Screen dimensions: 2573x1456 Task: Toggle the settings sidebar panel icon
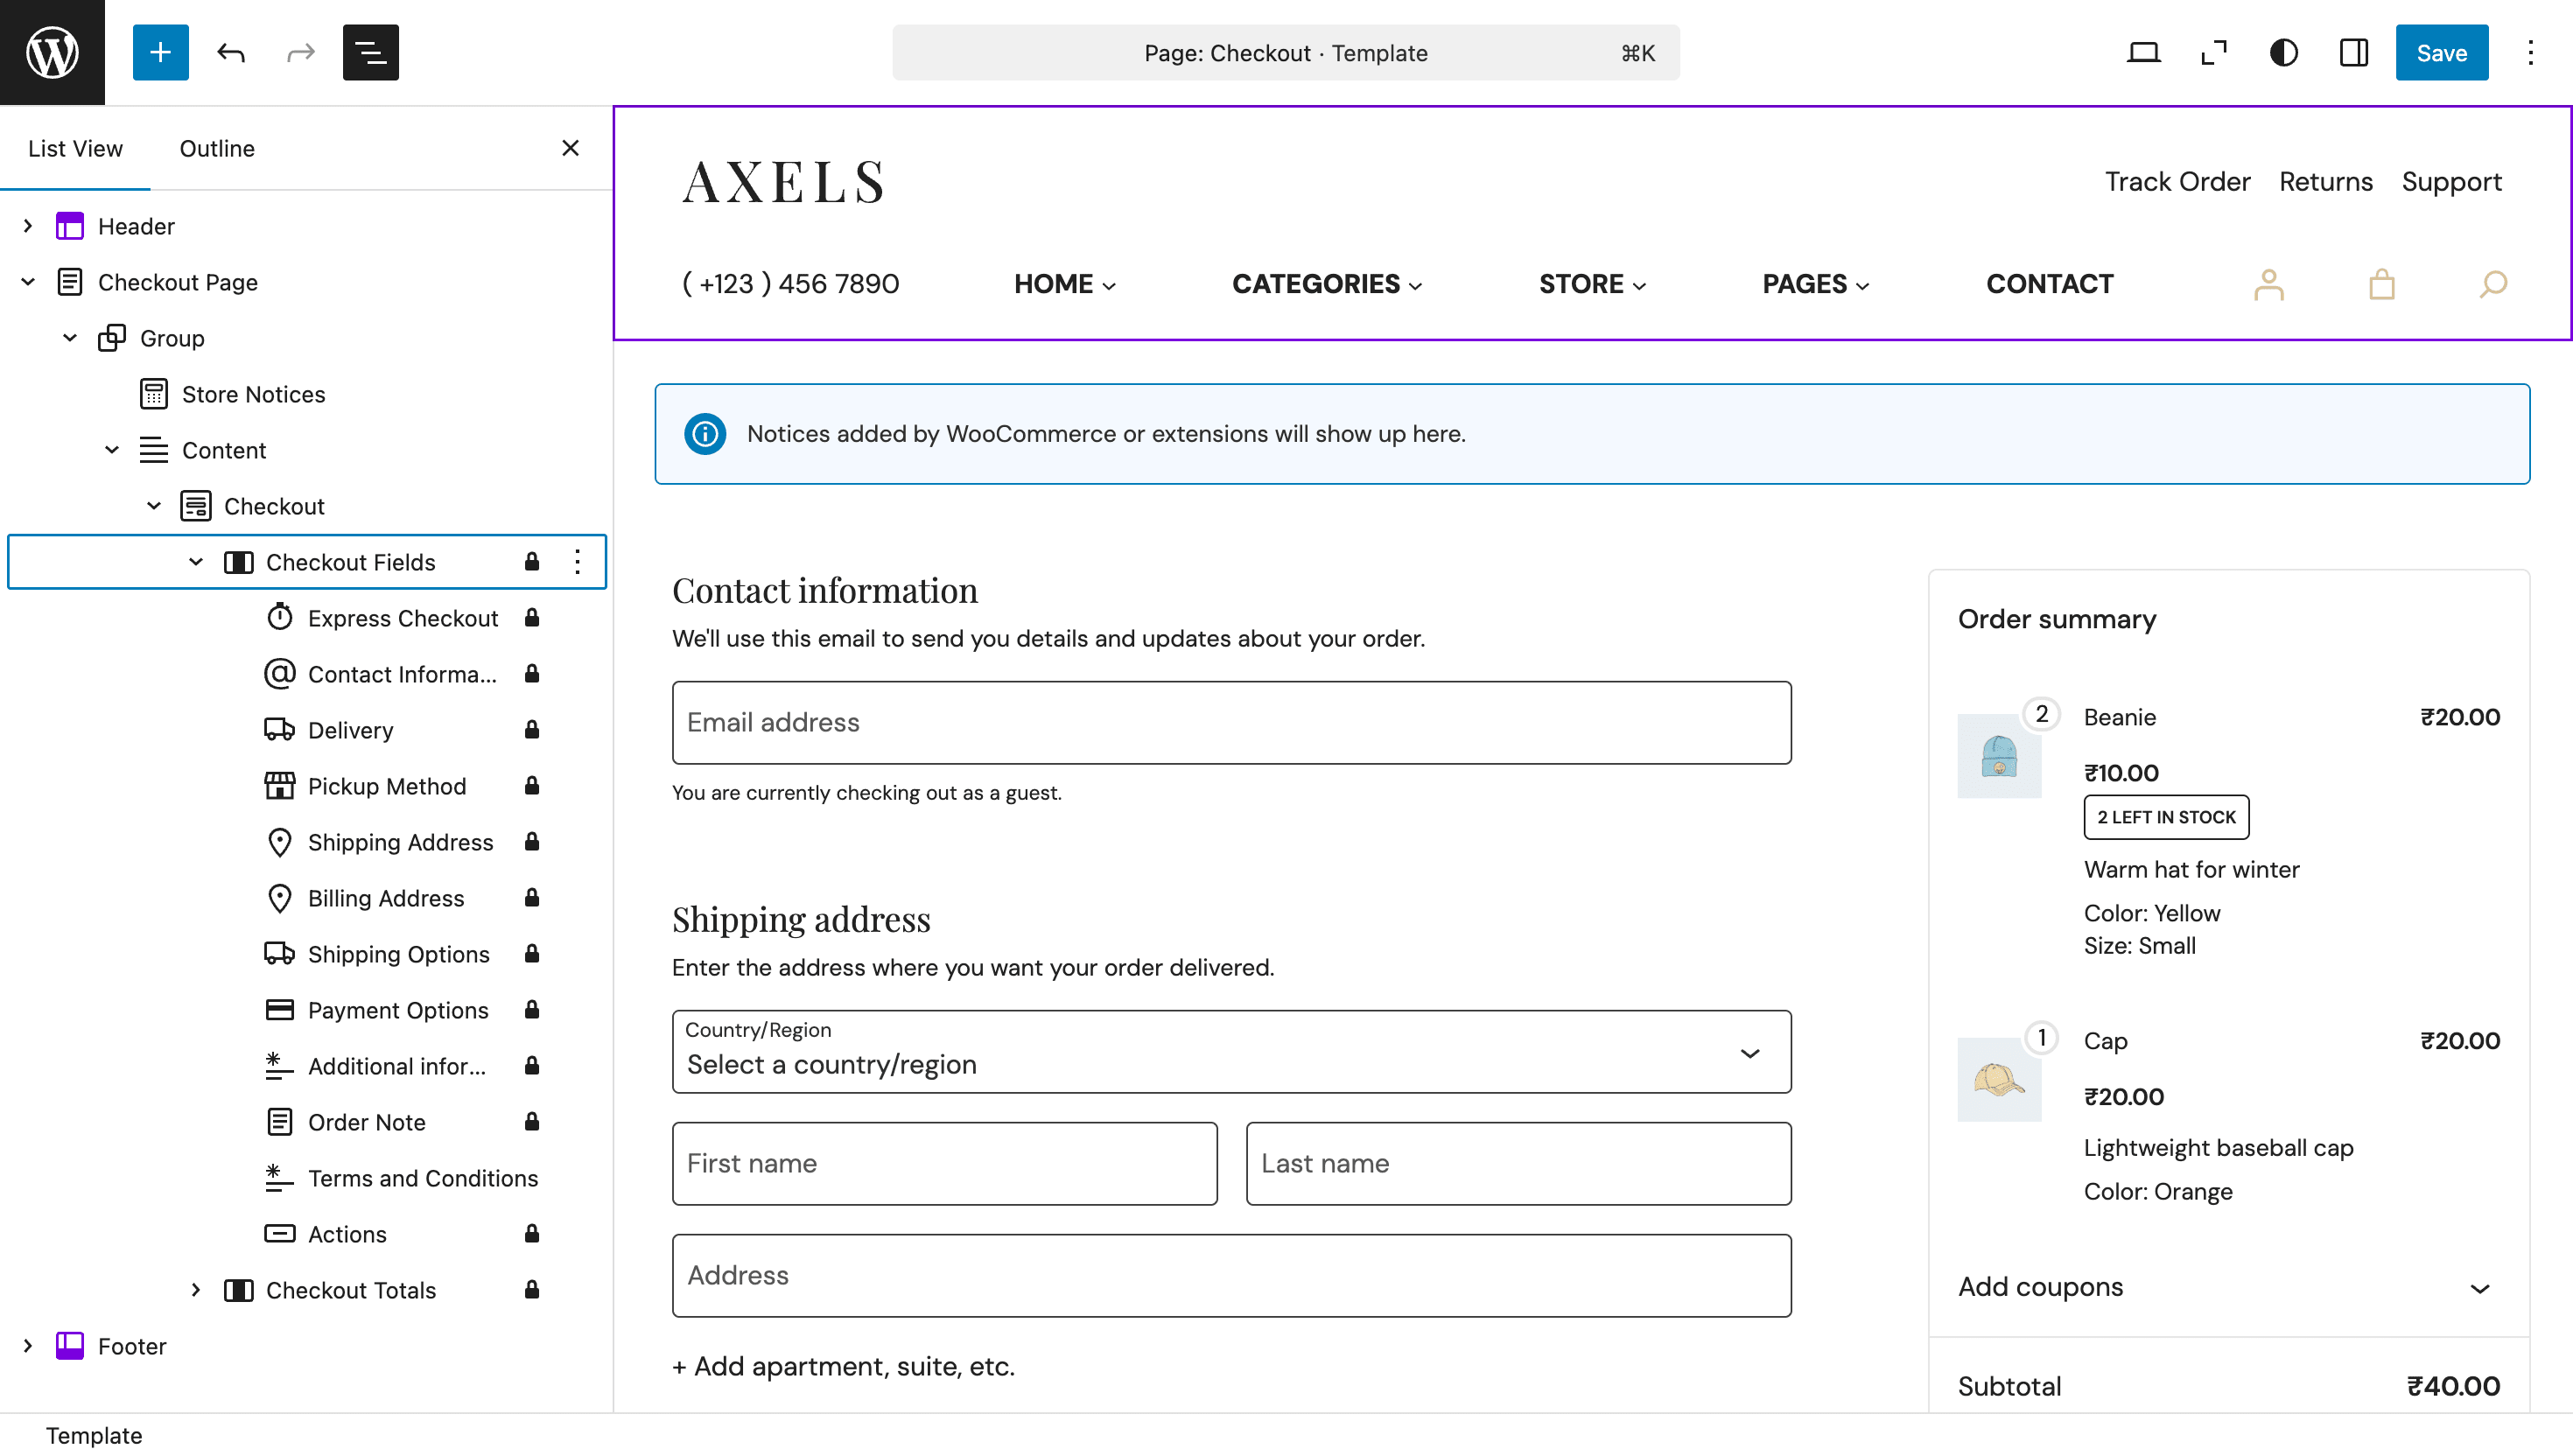[x=2353, y=52]
